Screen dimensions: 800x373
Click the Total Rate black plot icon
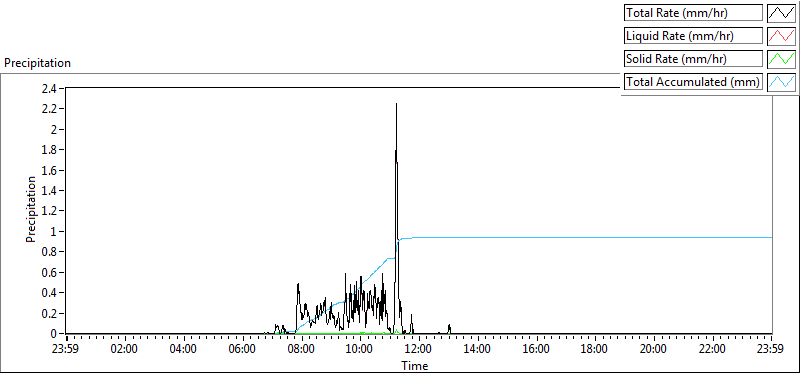782,13
